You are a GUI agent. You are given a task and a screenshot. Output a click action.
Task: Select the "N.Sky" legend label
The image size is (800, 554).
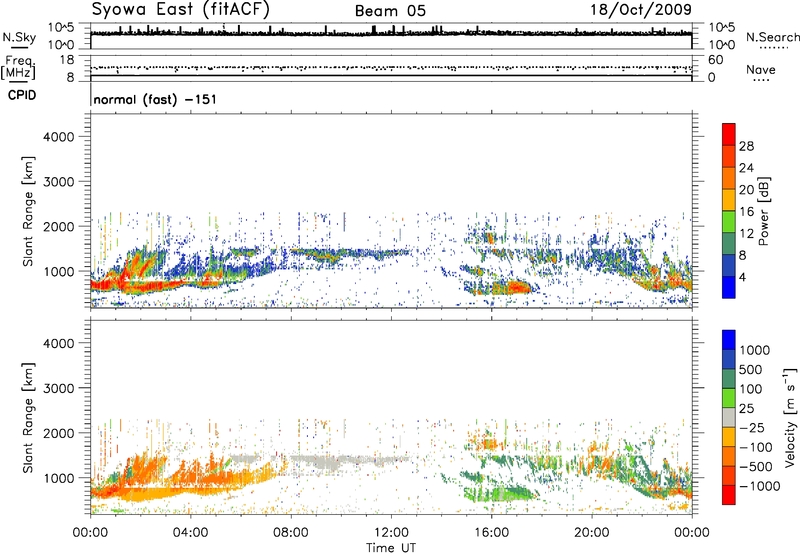click(x=19, y=37)
